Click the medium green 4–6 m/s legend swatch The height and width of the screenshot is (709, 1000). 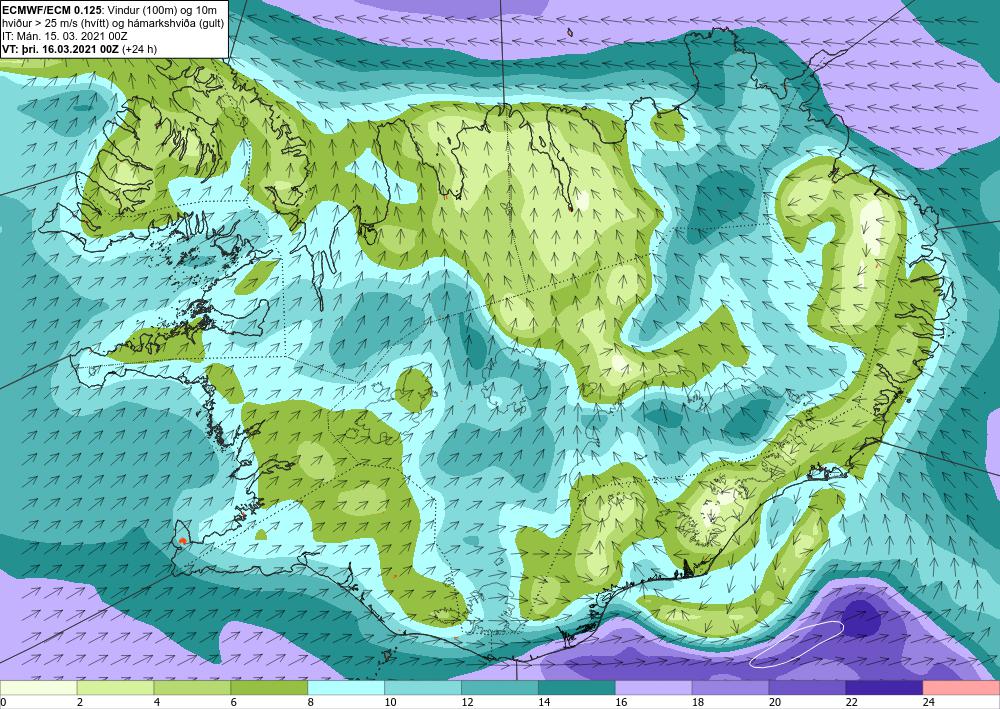[x=192, y=688]
